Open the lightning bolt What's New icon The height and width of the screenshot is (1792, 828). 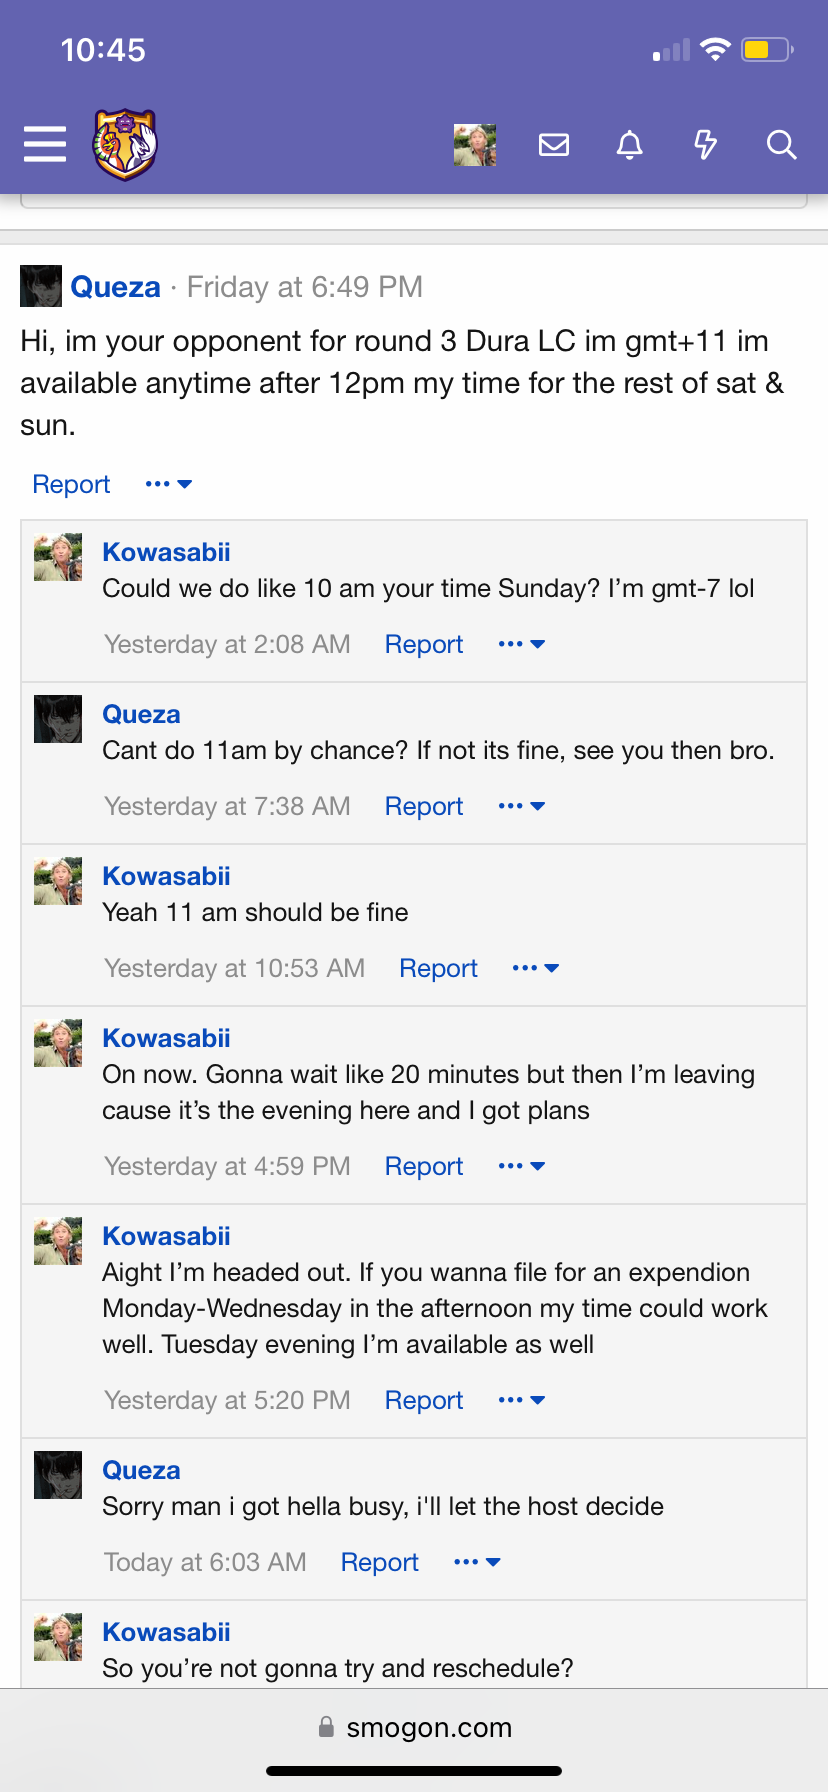click(706, 145)
